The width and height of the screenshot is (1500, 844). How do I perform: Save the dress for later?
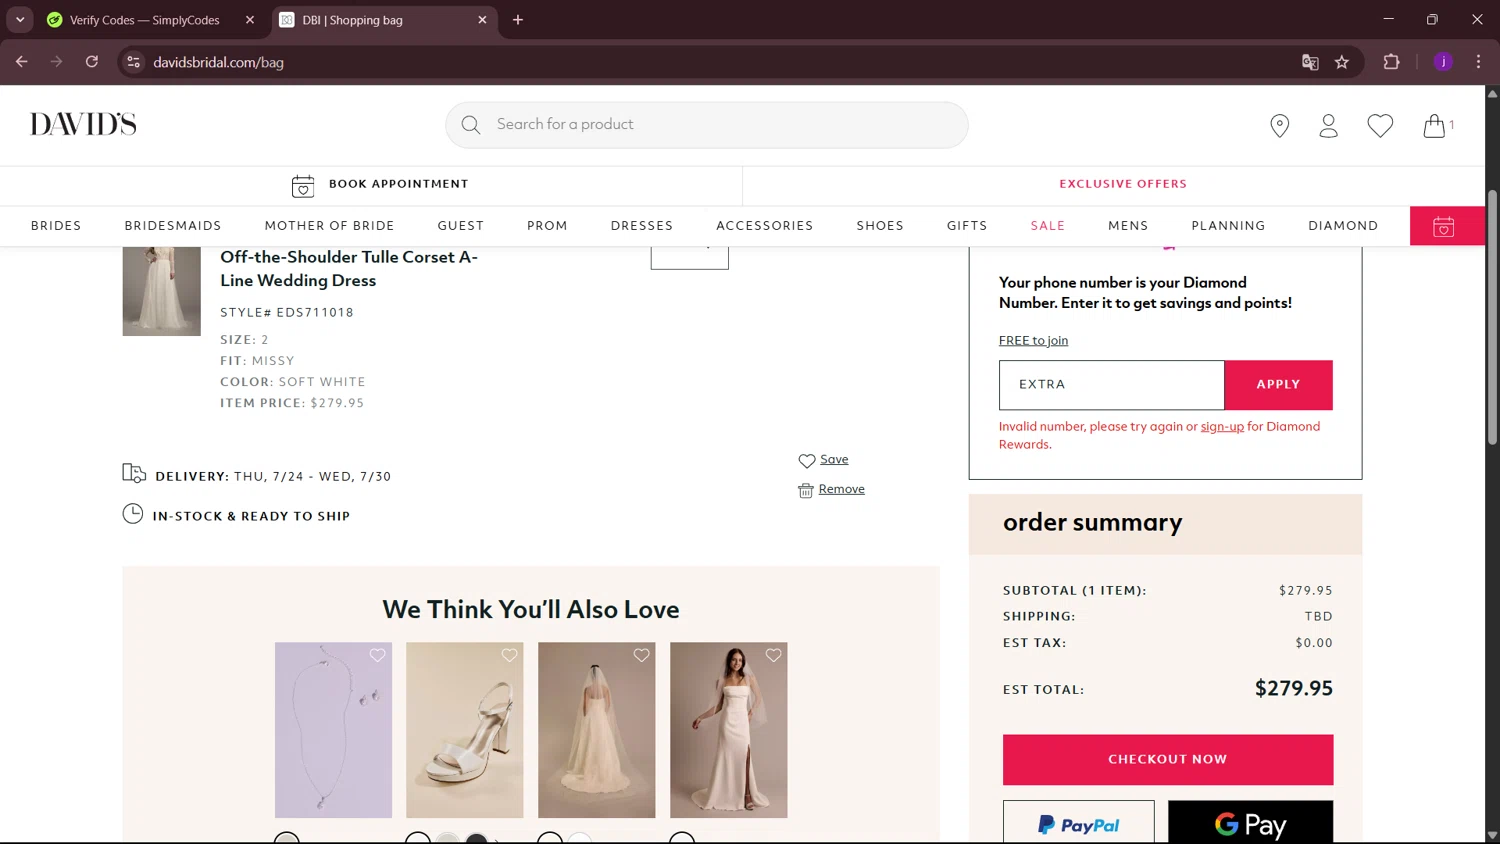tap(834, 460)
